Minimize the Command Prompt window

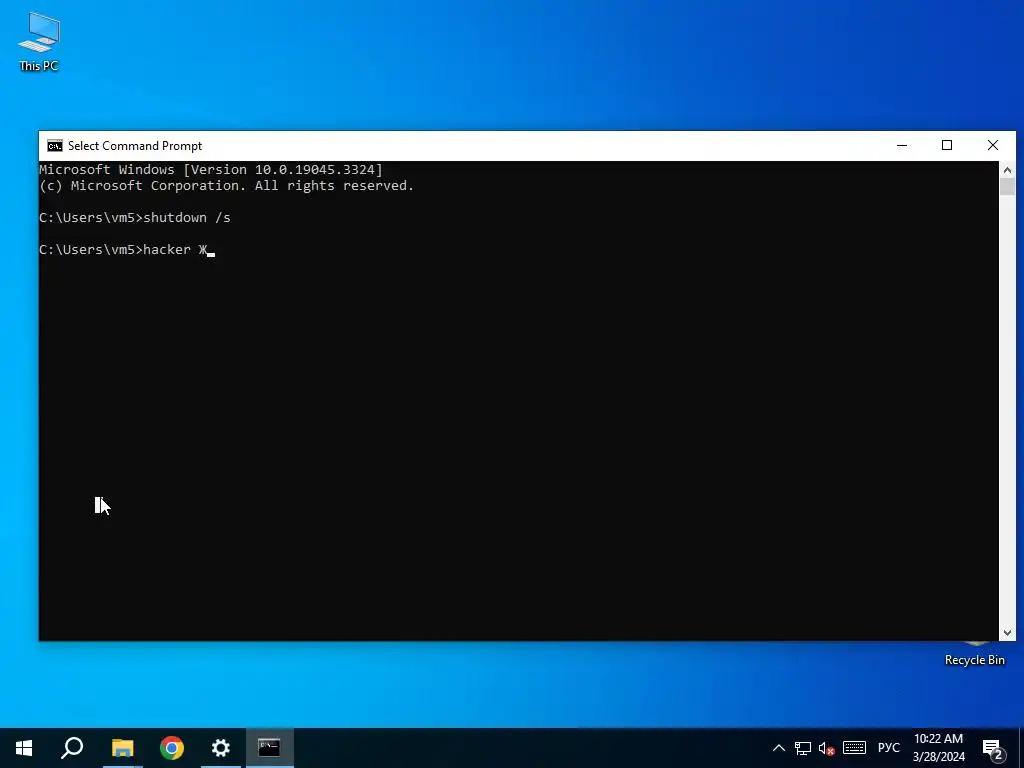tap(902, 145)
